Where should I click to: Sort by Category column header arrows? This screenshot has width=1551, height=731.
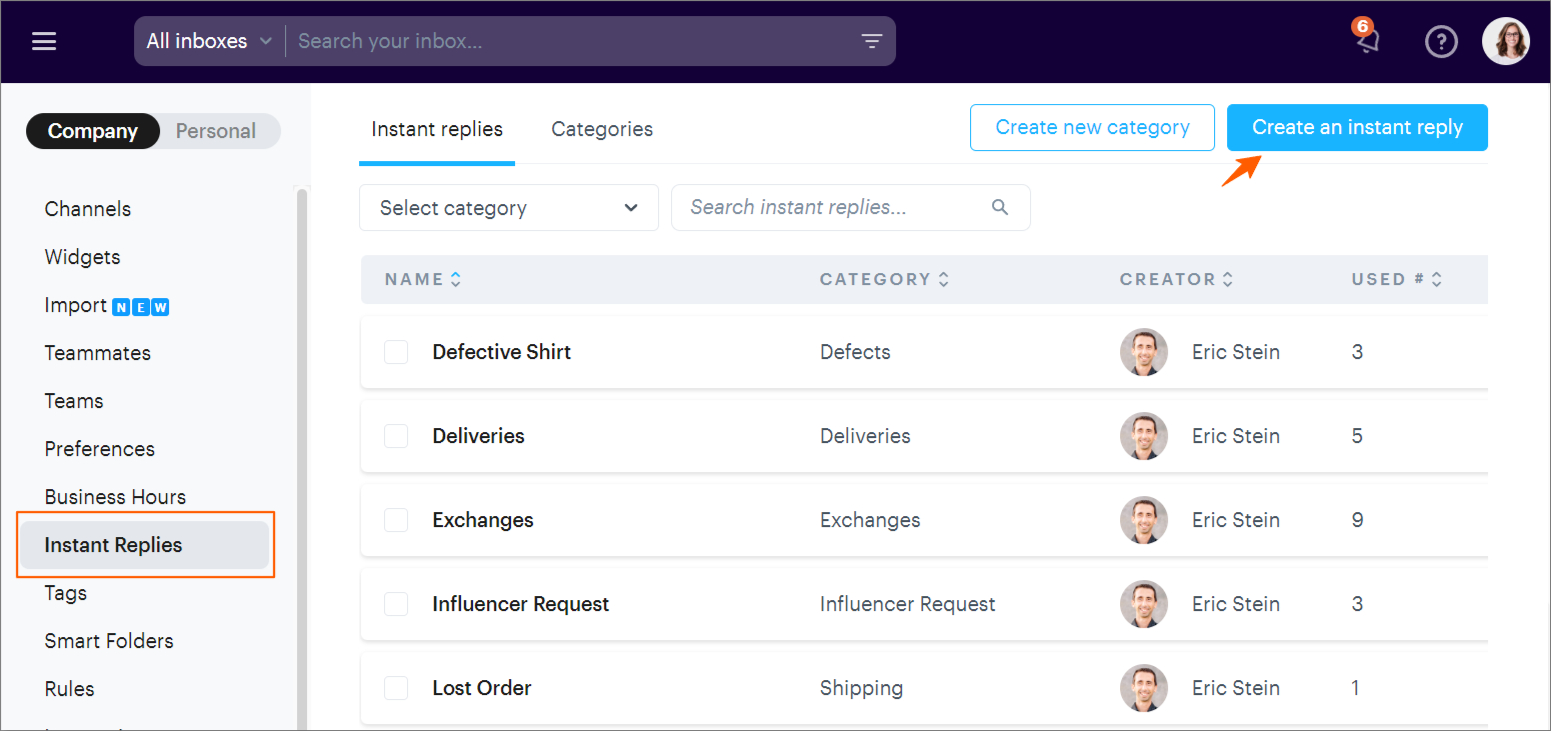(x=943, y=280)
